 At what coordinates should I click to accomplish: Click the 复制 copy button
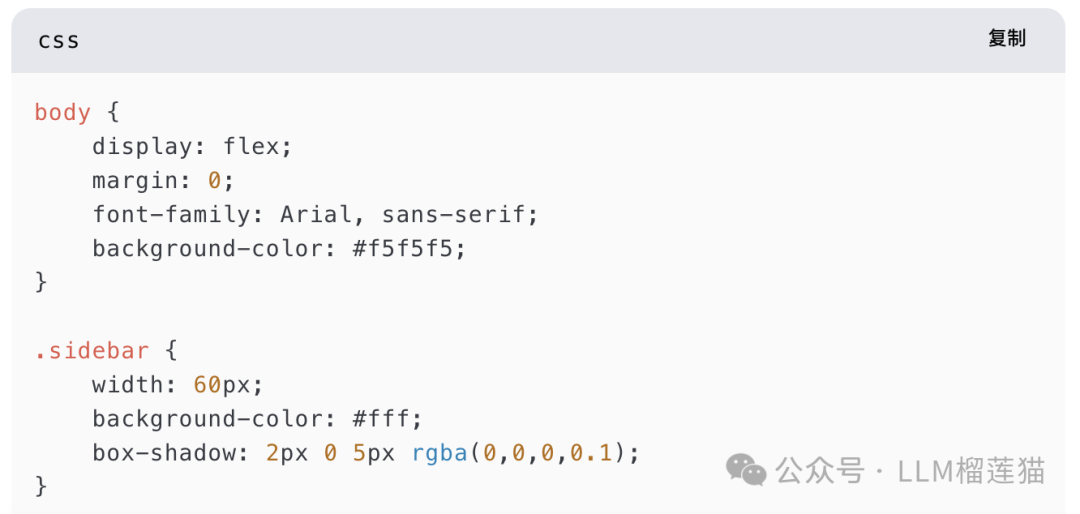[1006, 39]
